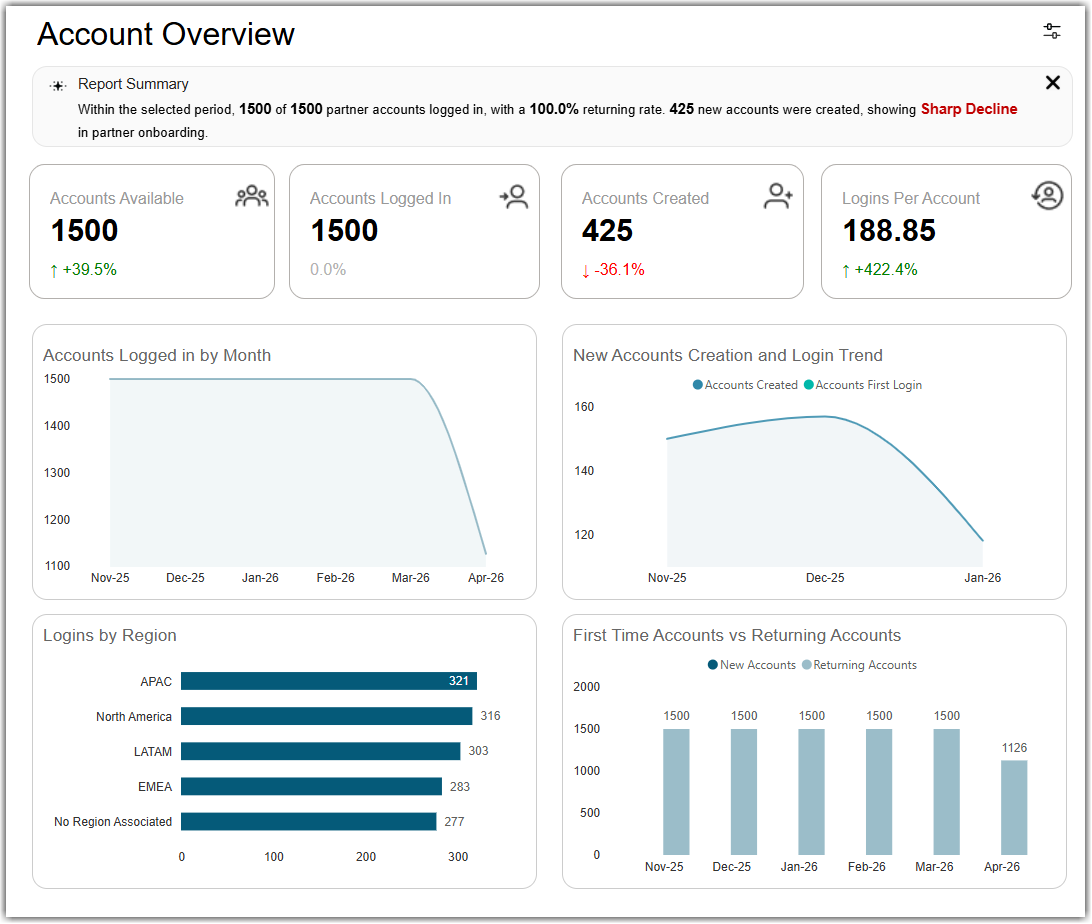
Task: Click the Nov-25 returning accounts bar
Action: (x=676, y=792)
